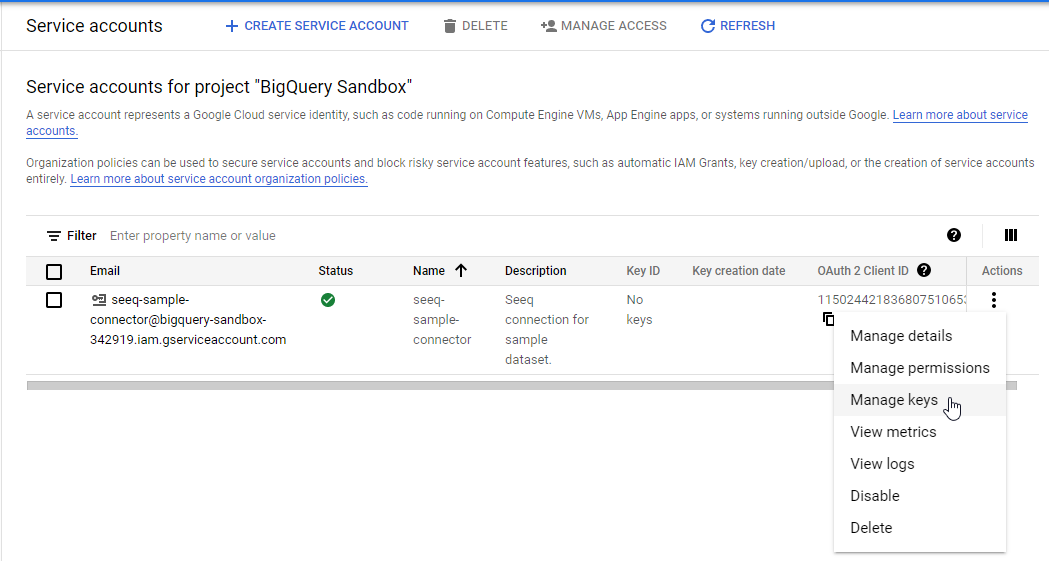Copy the OAuth 2 Client ID
Image resolution: width=1049 pixels, height=561 pixels.
[x=827, y=319]
